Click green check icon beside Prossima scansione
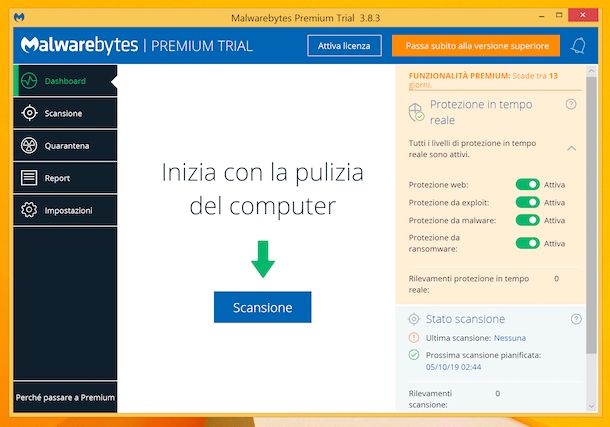 [x=414, y=355]
